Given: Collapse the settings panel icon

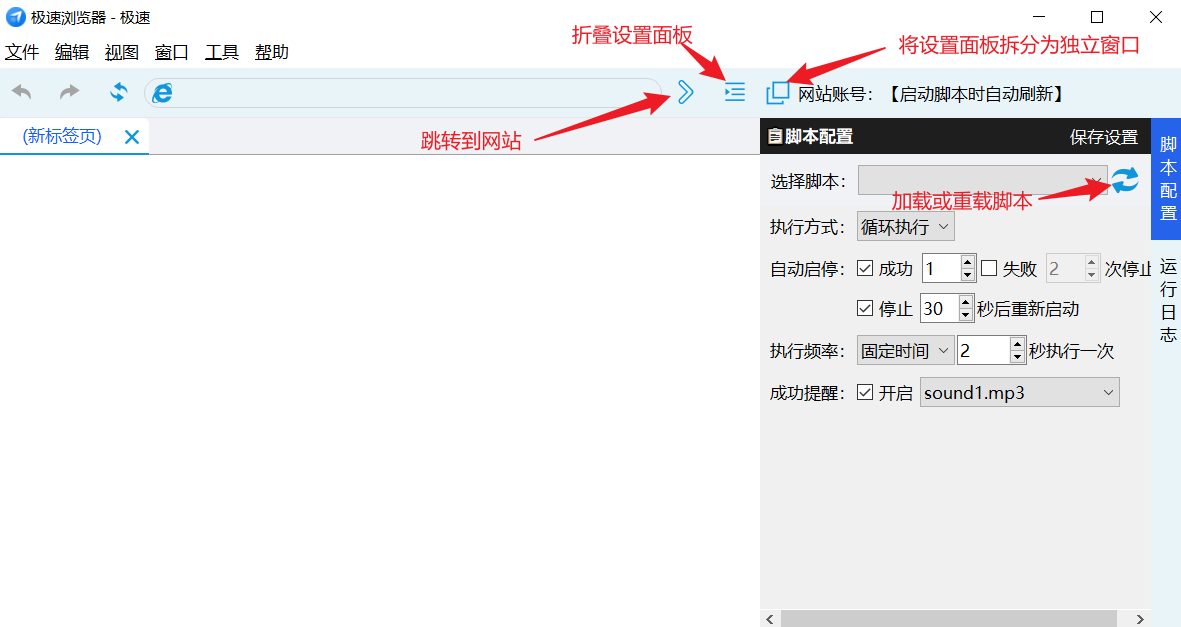Looking at the screenshot, I should point(735,93).
